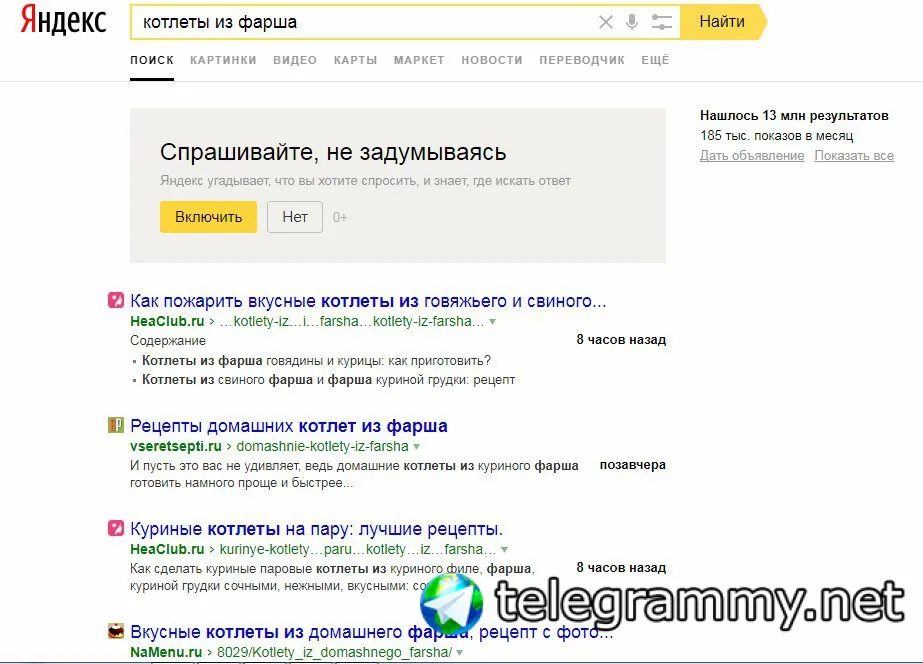
Task: Expand dropdown arrow after HeaClub kotlety-iz-farsha URL
Action: [493, 322]
